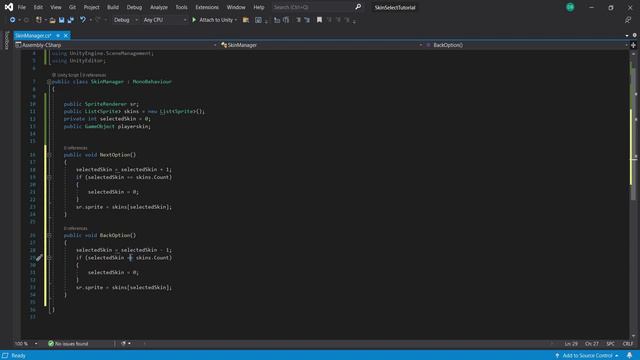Click the Ln 29 line indicator
The width and height of the screenshot is (640, 360).
coord(571,344)
